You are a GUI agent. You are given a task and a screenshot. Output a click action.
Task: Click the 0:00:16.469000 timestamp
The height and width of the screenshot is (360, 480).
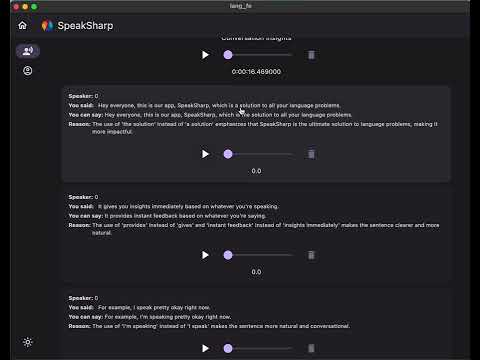coord(256,72)
